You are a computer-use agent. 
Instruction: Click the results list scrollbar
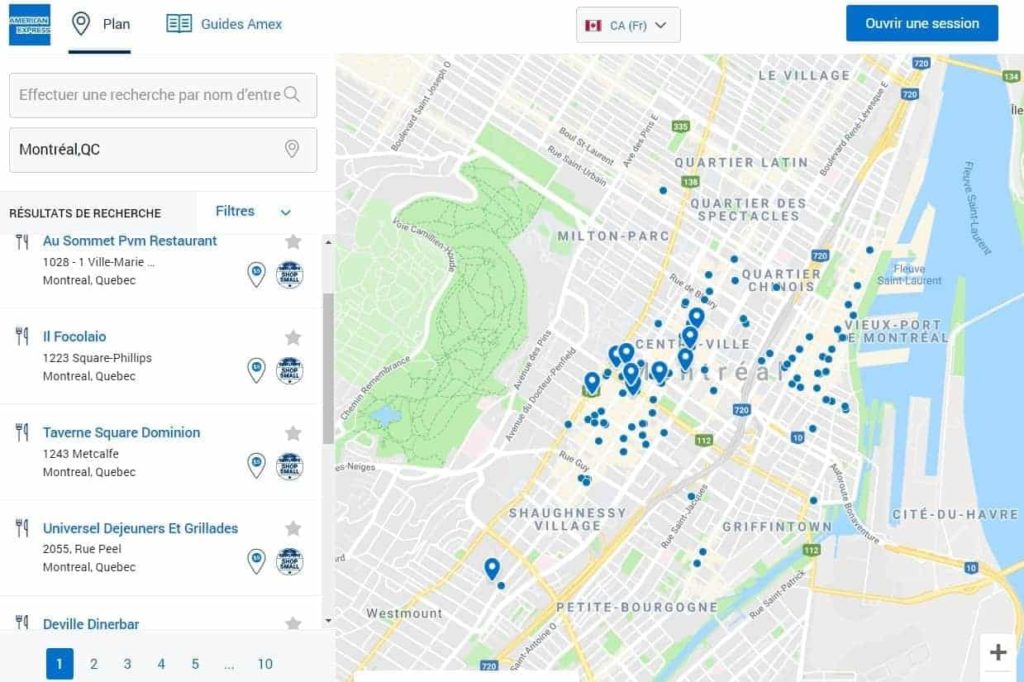(x=328, y=370)
